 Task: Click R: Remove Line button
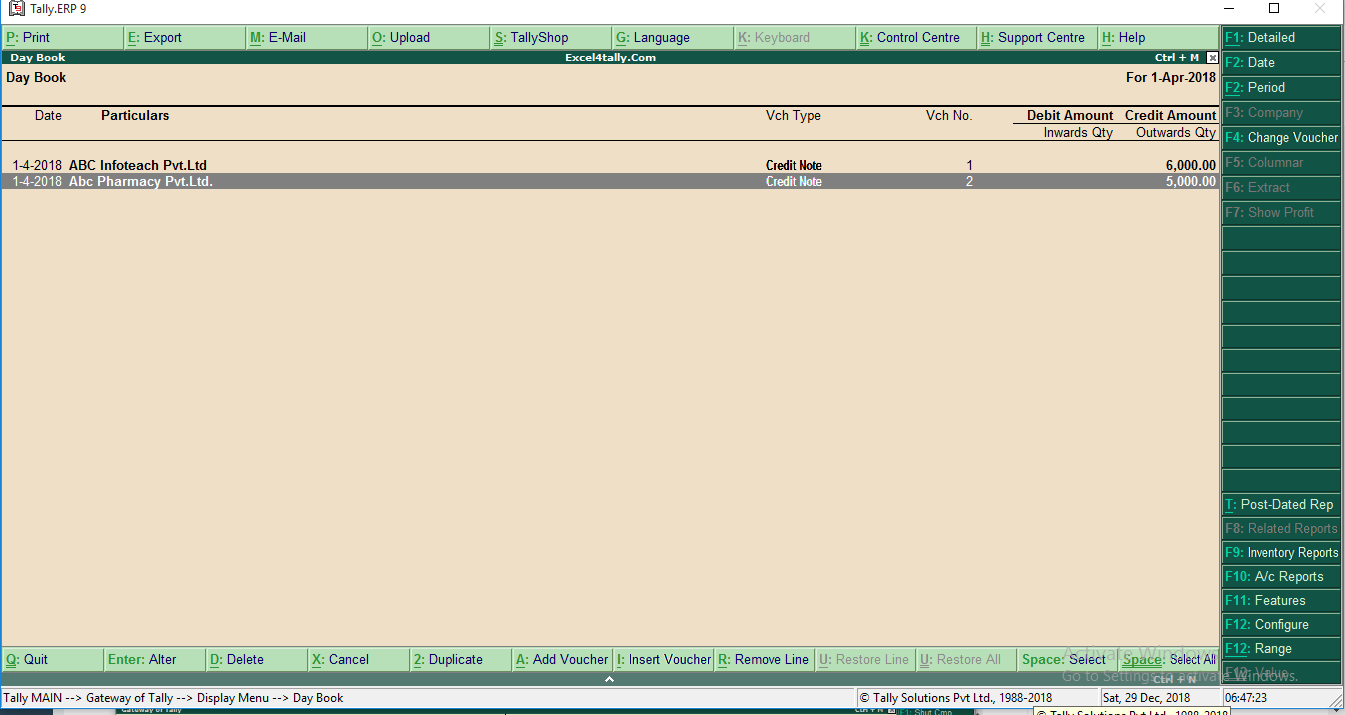click(x=765, y=660)
